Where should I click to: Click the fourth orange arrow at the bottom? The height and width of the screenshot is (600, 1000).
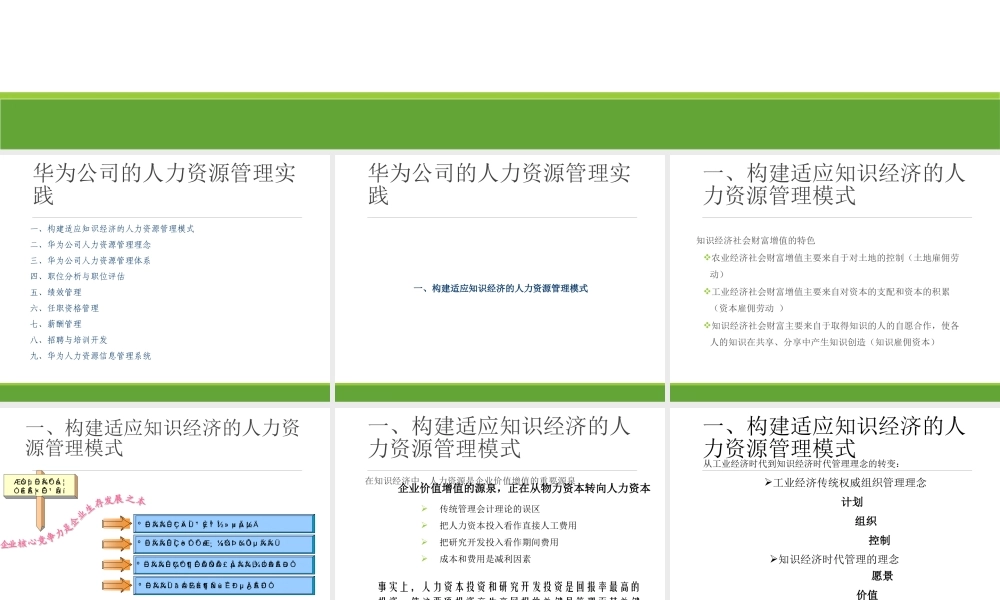tap(116, 585)
